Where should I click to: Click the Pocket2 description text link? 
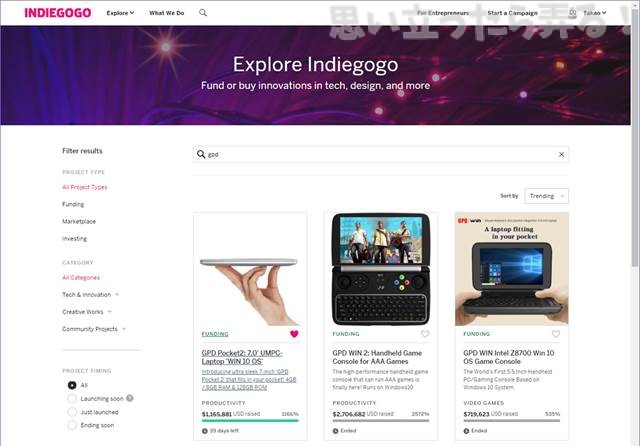pos(249,379)
